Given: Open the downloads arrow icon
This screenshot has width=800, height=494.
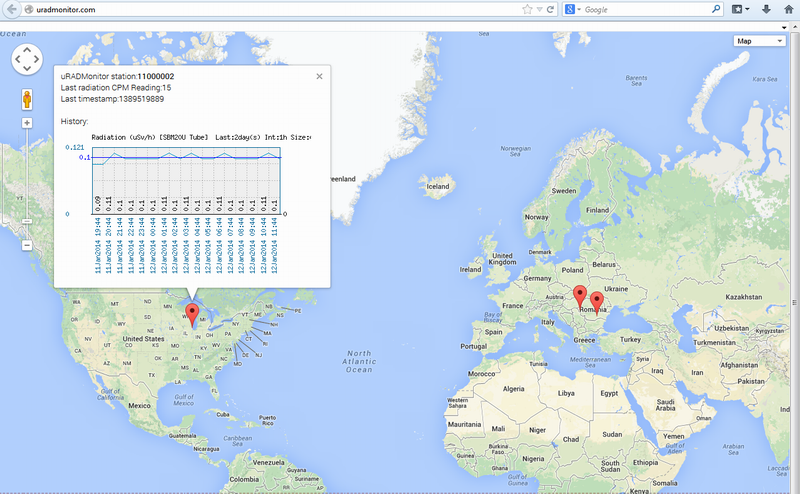Looking at the screenshot, I should tap(766, 9).
